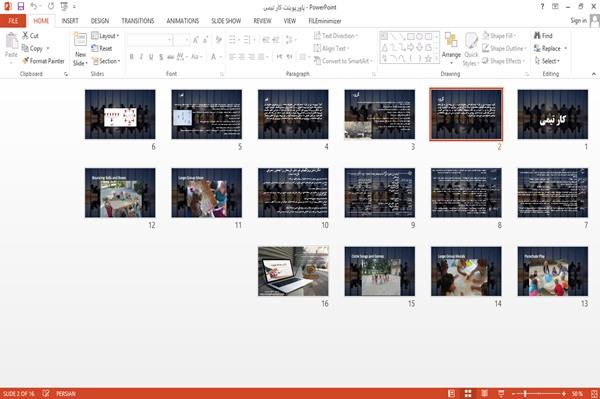The width and height of the screenshot is (600, 399).
Task: Click the Save icon in quick access toolbar
Action: coord(21,6)
